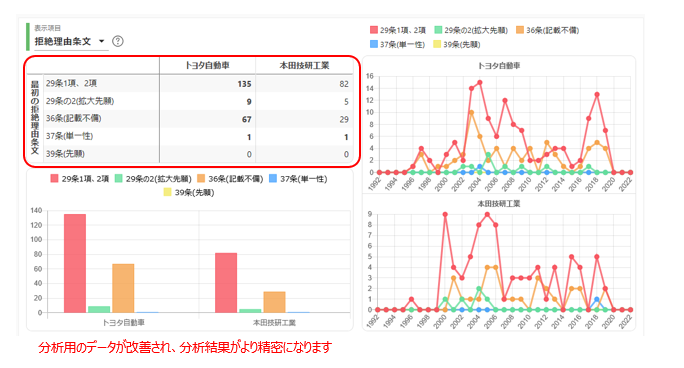Toggle yellow 39条(先願) swatch in line chart legend
Viewport: 684px width, 368px height.
[x=438, y=44]
